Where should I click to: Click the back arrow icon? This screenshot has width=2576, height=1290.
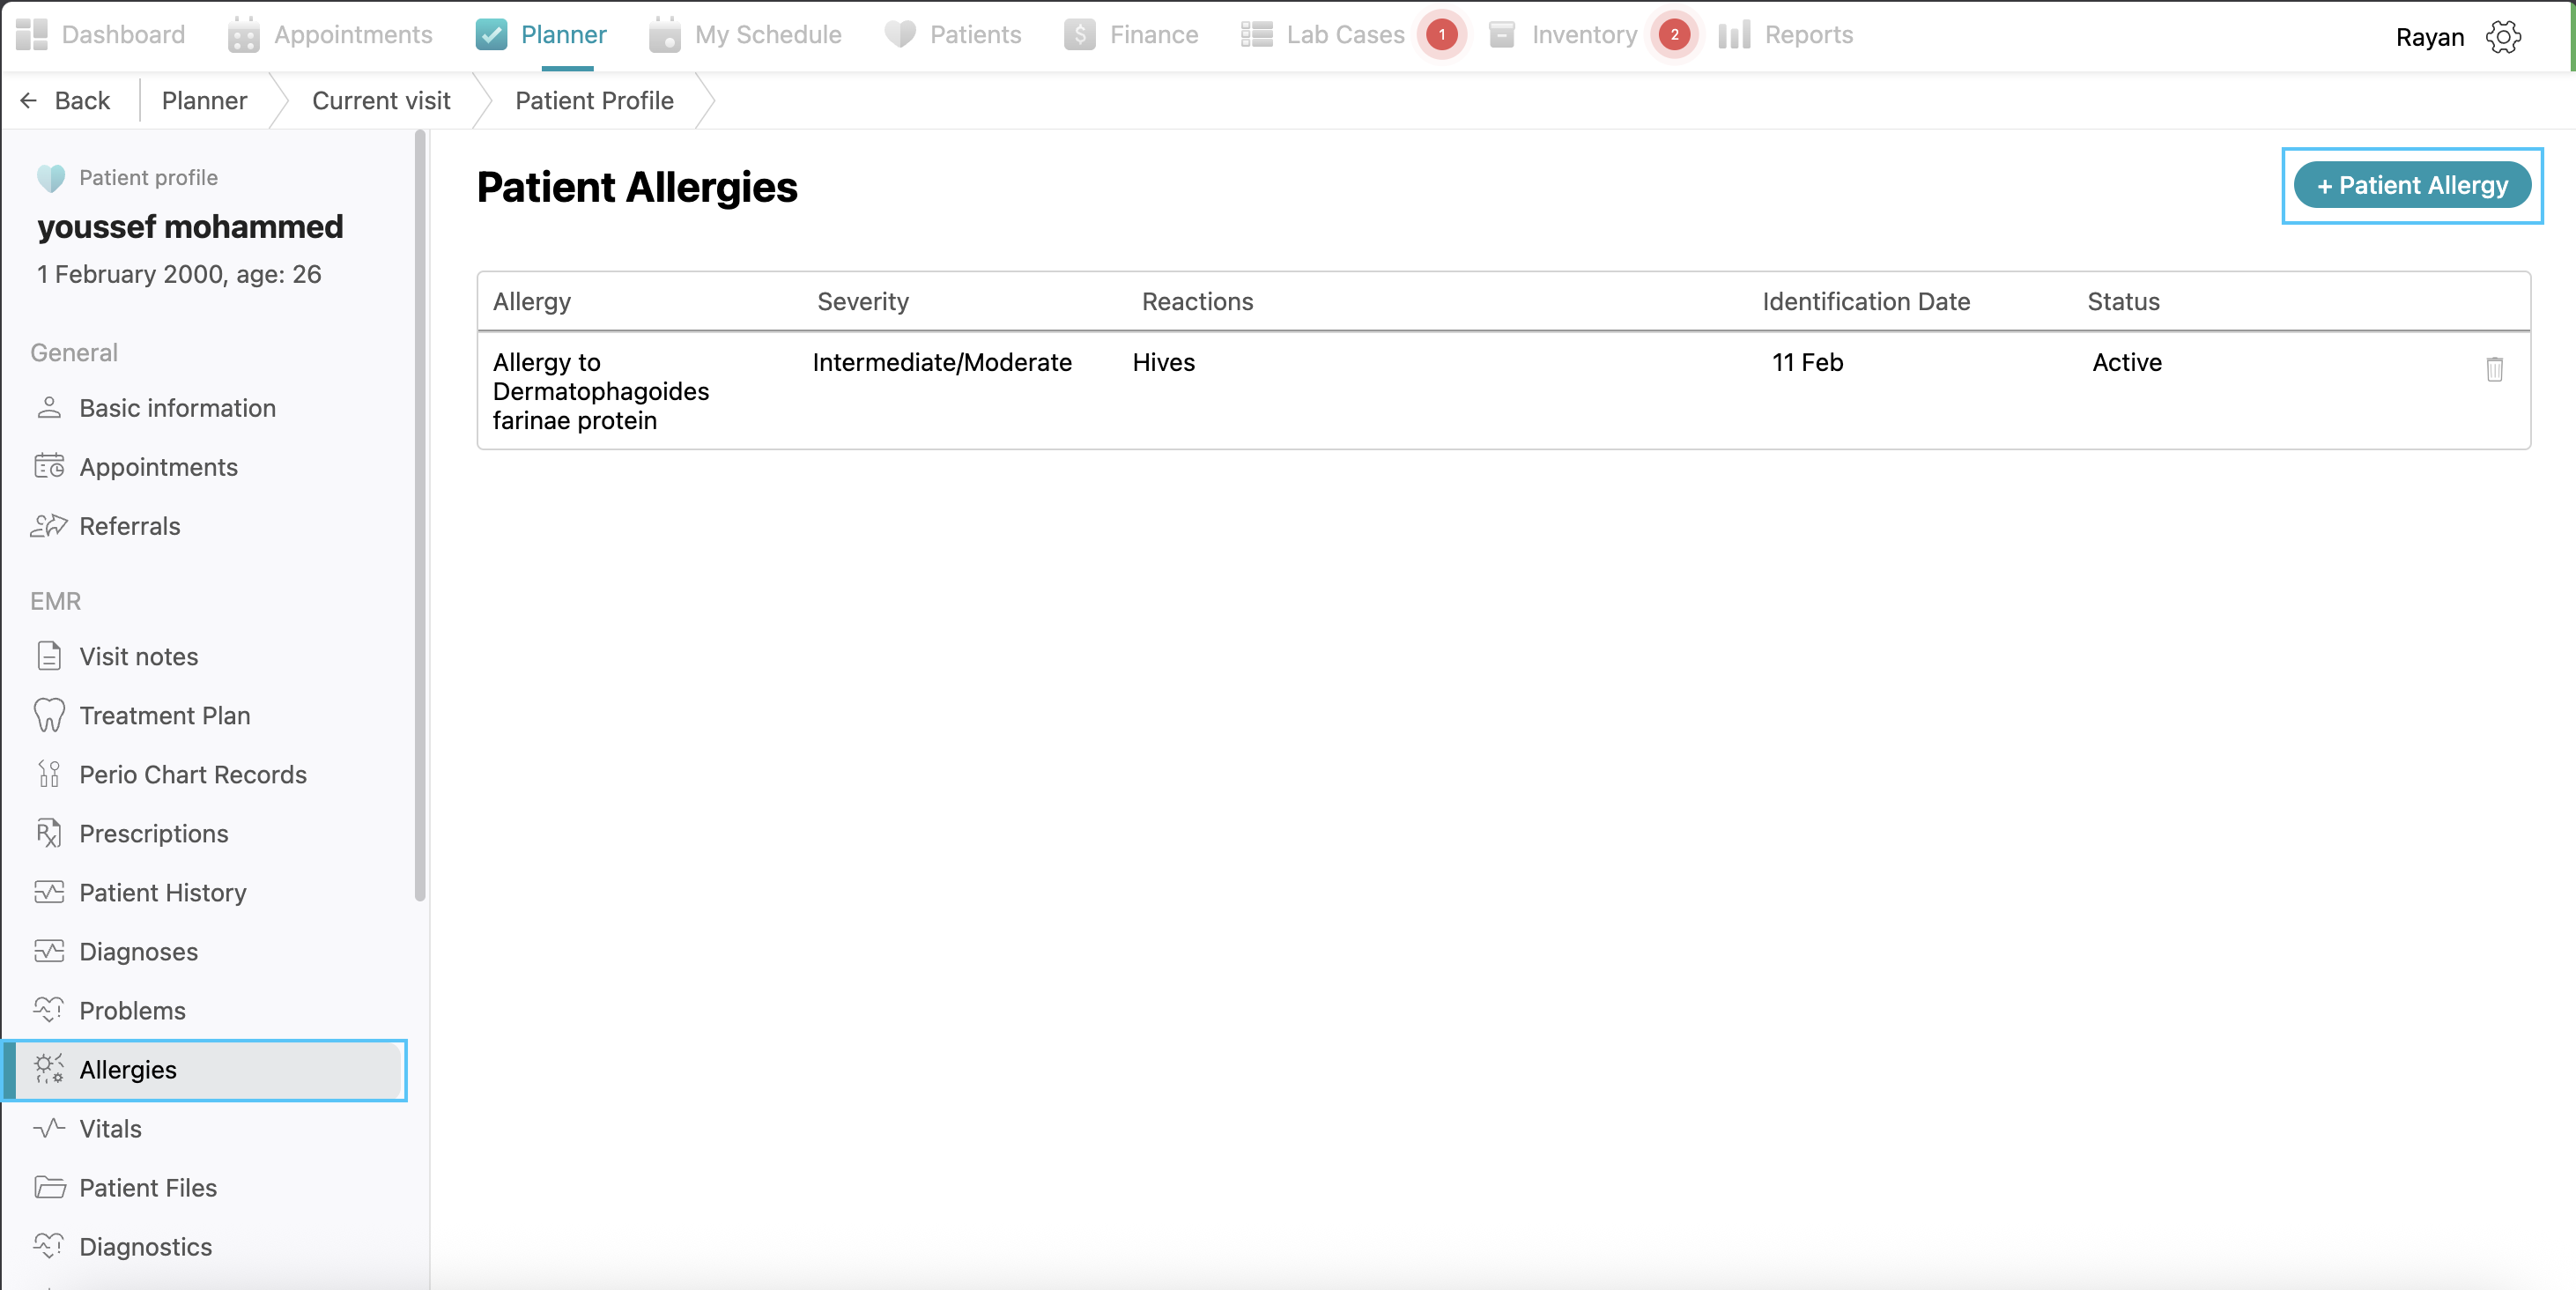pos(29,101)
